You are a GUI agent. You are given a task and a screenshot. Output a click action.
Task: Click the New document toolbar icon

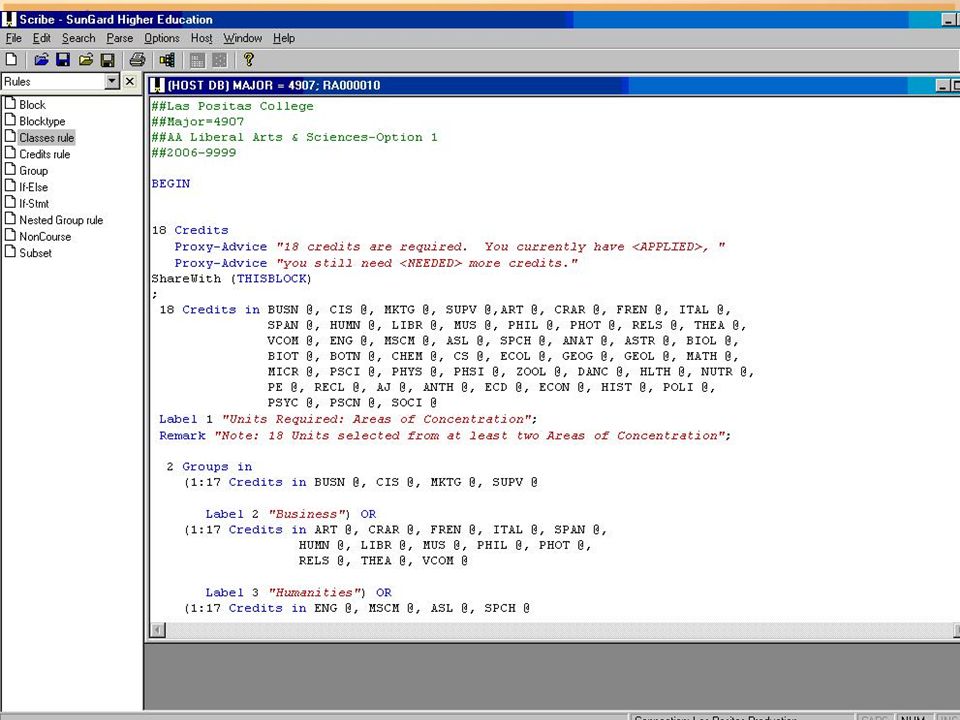11,59
